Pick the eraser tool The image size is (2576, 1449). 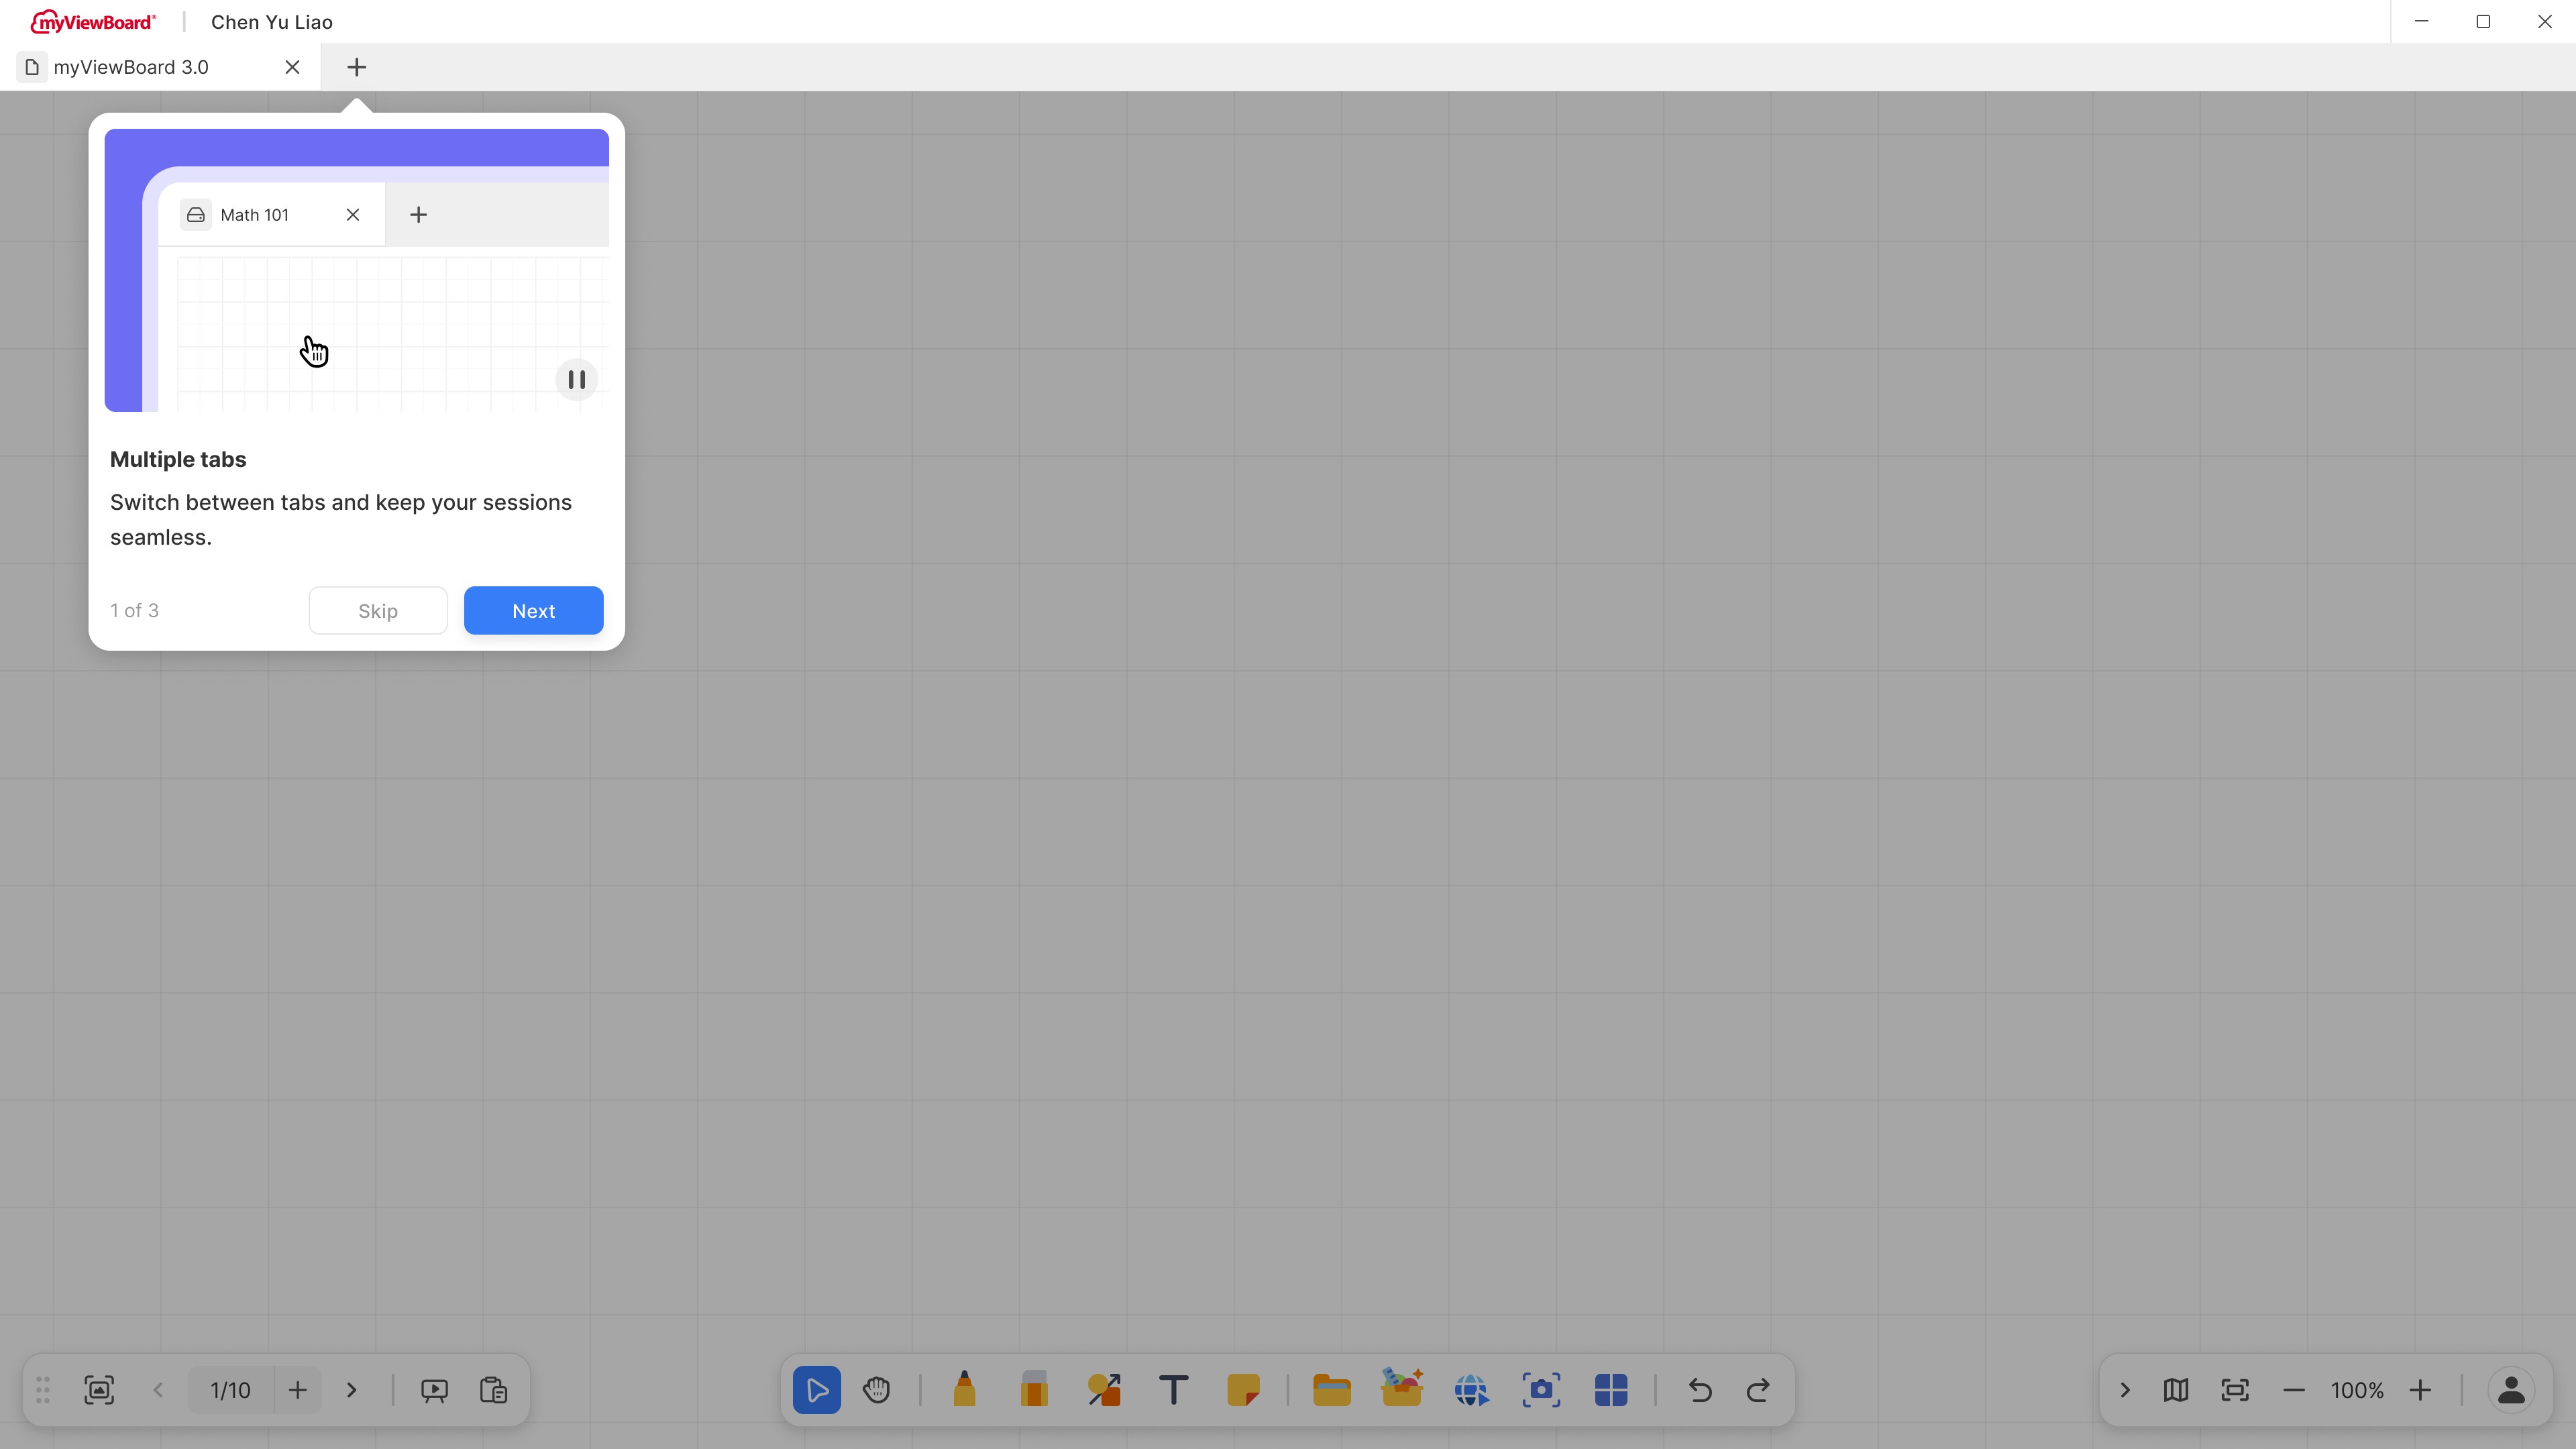(1034, 1389)
